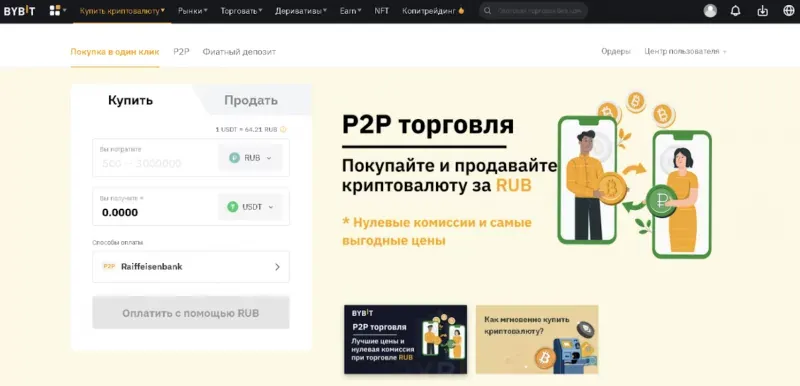Select the Купить tab
The height and width of the screenshot is (386, 800).
tap(131, 100)
